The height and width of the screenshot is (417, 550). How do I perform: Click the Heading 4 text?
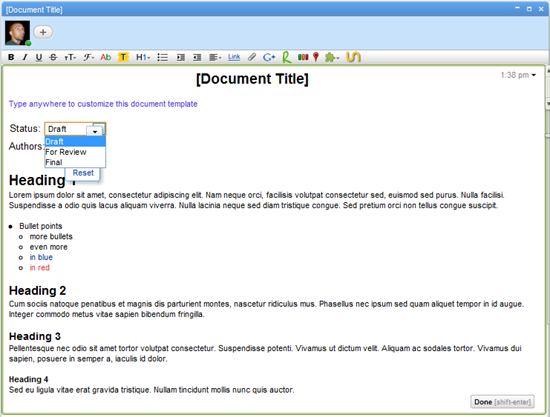click(x=28, y=379)
